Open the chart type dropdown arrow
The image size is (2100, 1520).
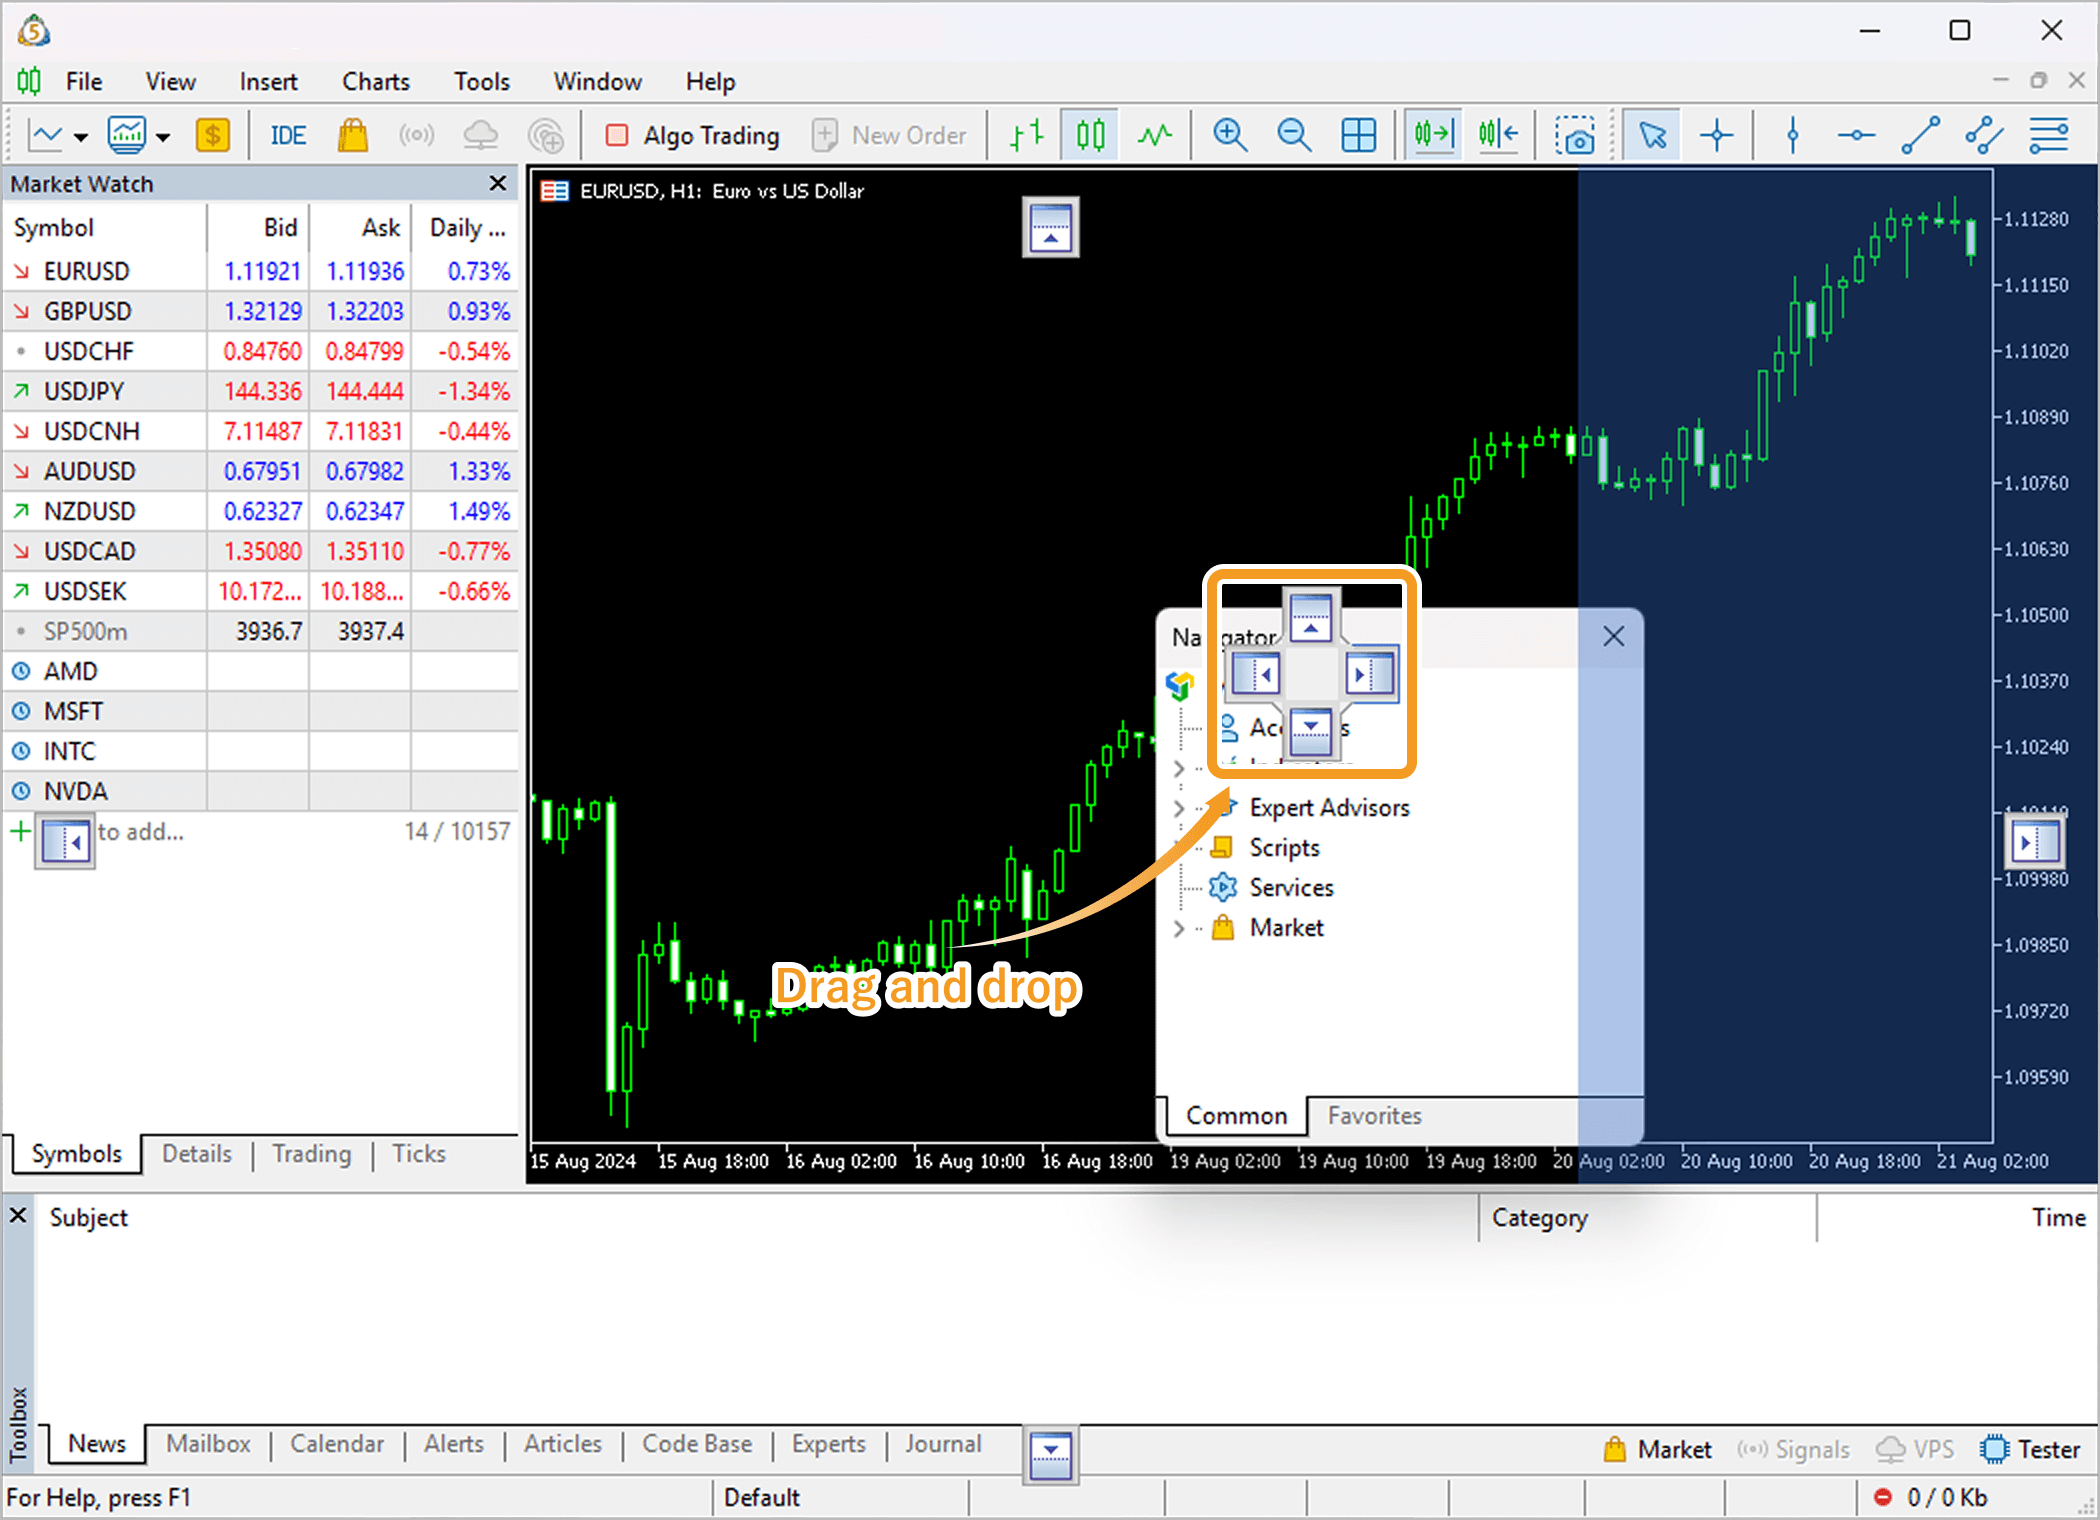(x=81, y=137)
